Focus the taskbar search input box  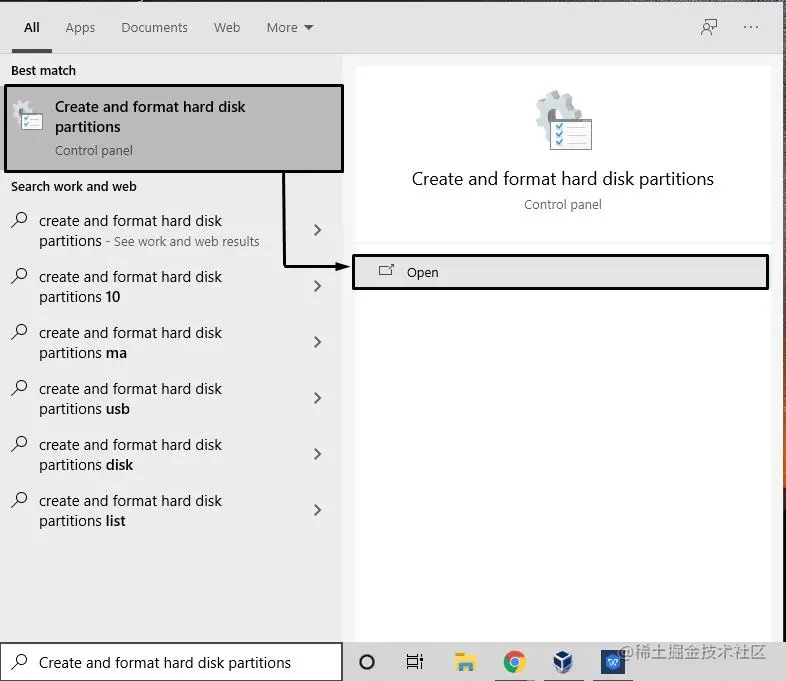click(171, 662)
